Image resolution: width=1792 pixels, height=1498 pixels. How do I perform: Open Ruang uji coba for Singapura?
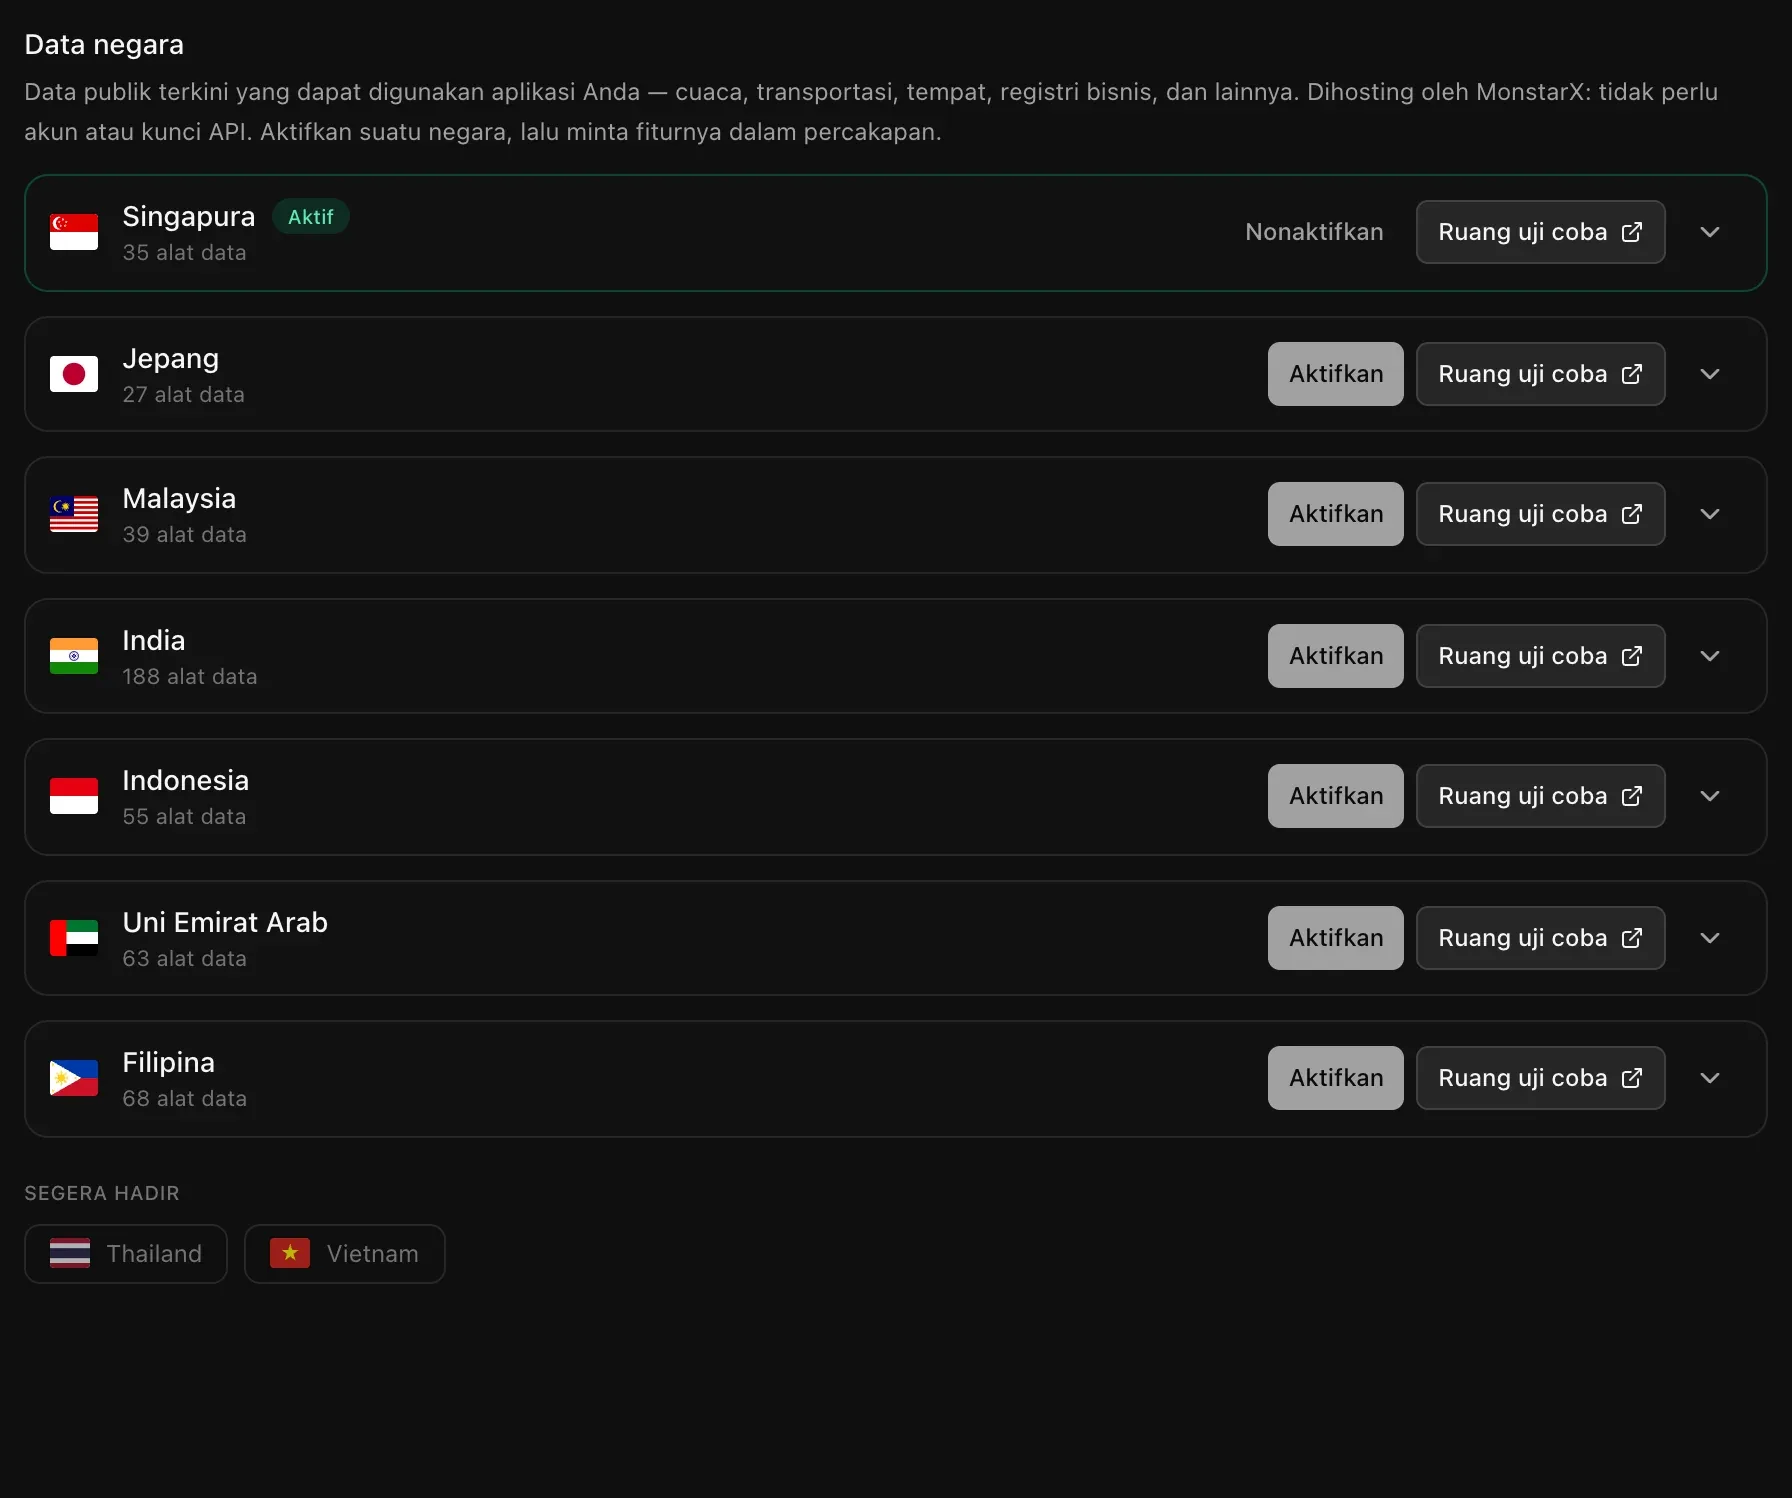1540,232
